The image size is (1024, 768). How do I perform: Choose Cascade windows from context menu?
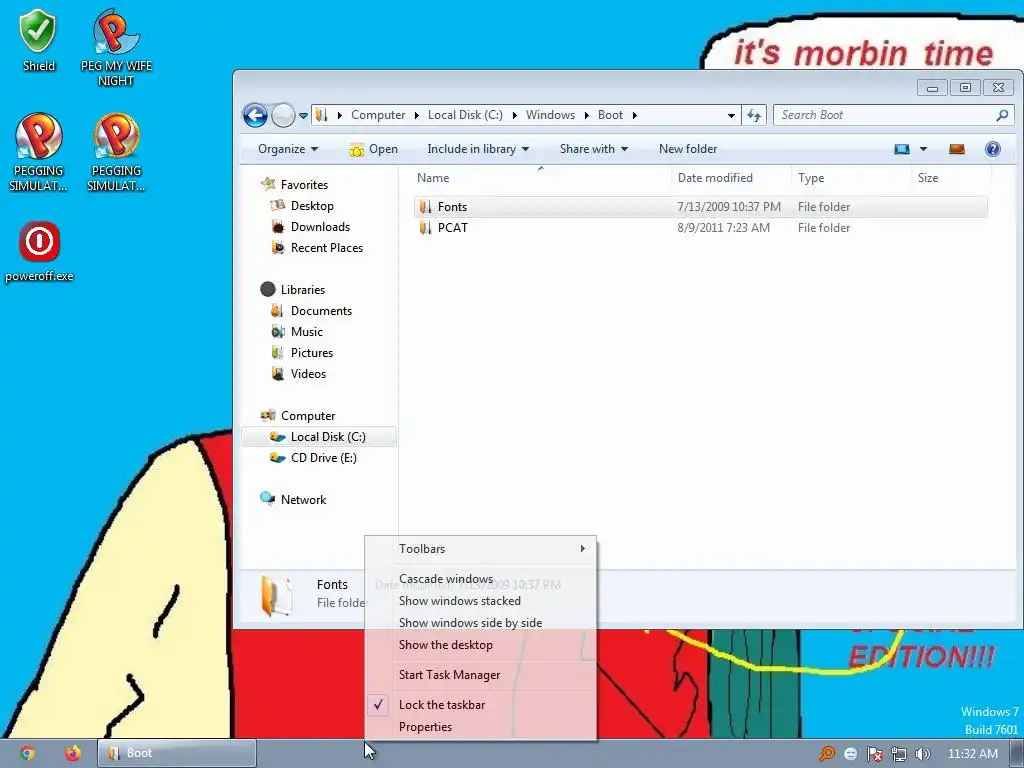[481, 579]
